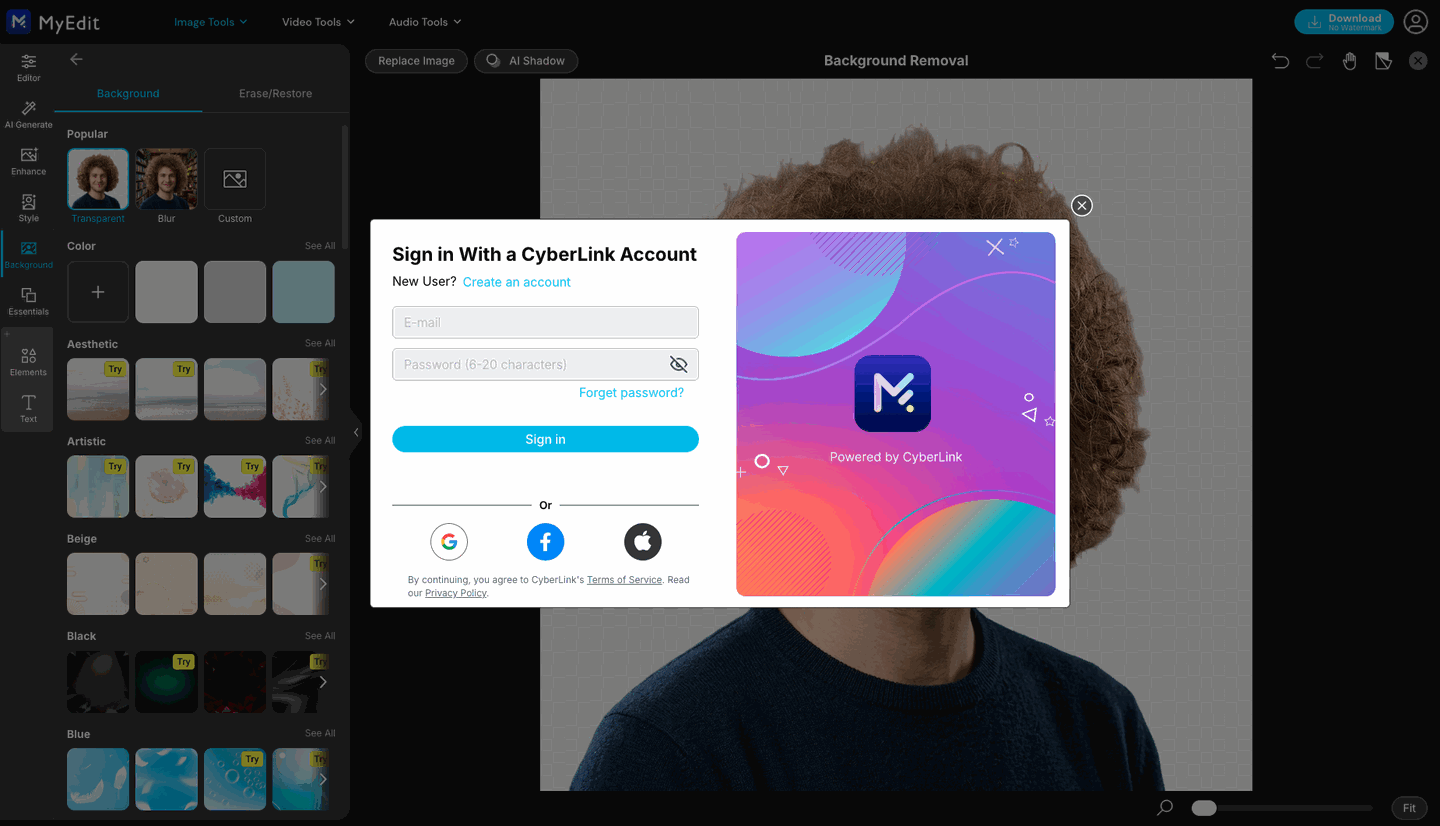Viewport: 1440px width, 826px height.
Task: Close the sign-in dialog
Action: 1082,205
